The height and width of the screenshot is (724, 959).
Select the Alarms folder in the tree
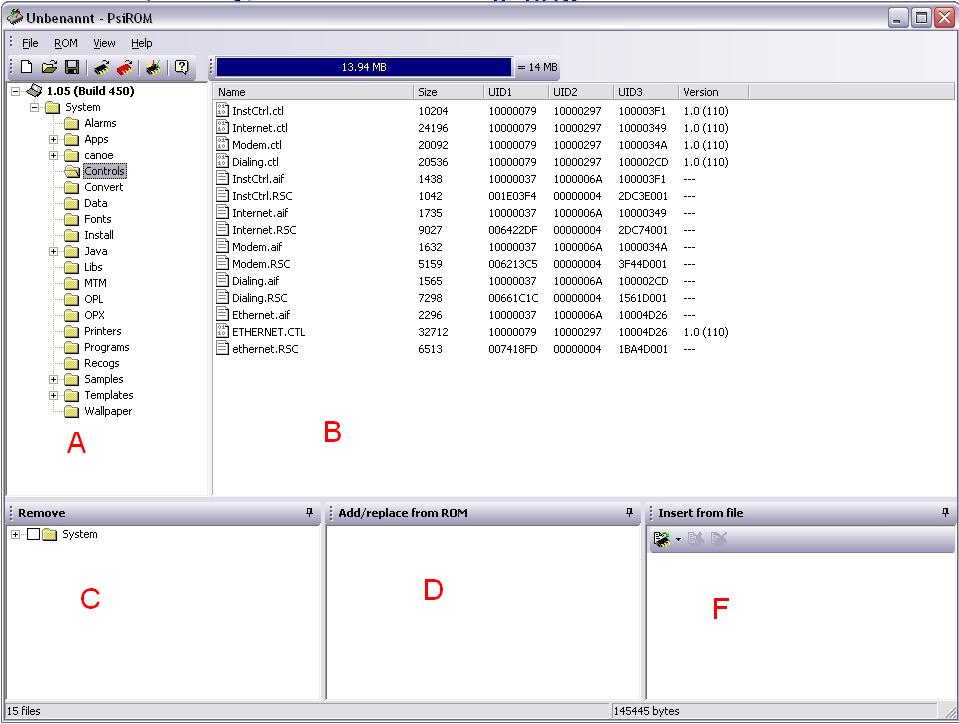(x=100, y=123)
